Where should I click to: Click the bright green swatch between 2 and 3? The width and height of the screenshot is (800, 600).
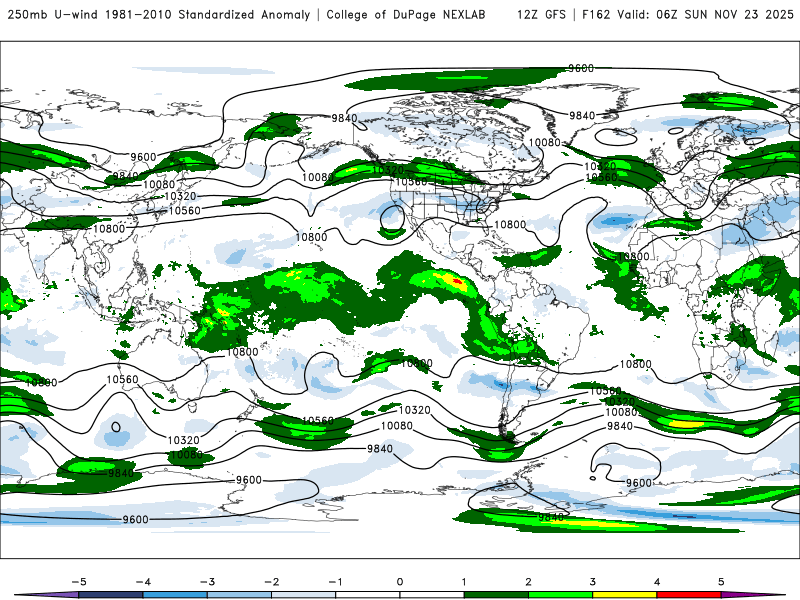click(x=561, y=595)
